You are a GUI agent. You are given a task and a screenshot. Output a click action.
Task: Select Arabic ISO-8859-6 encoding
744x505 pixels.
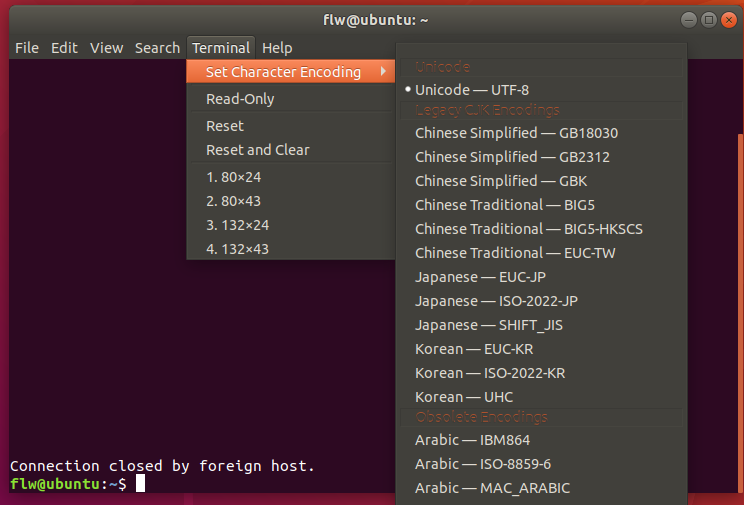pyautogui.click(x=485, y=464)
